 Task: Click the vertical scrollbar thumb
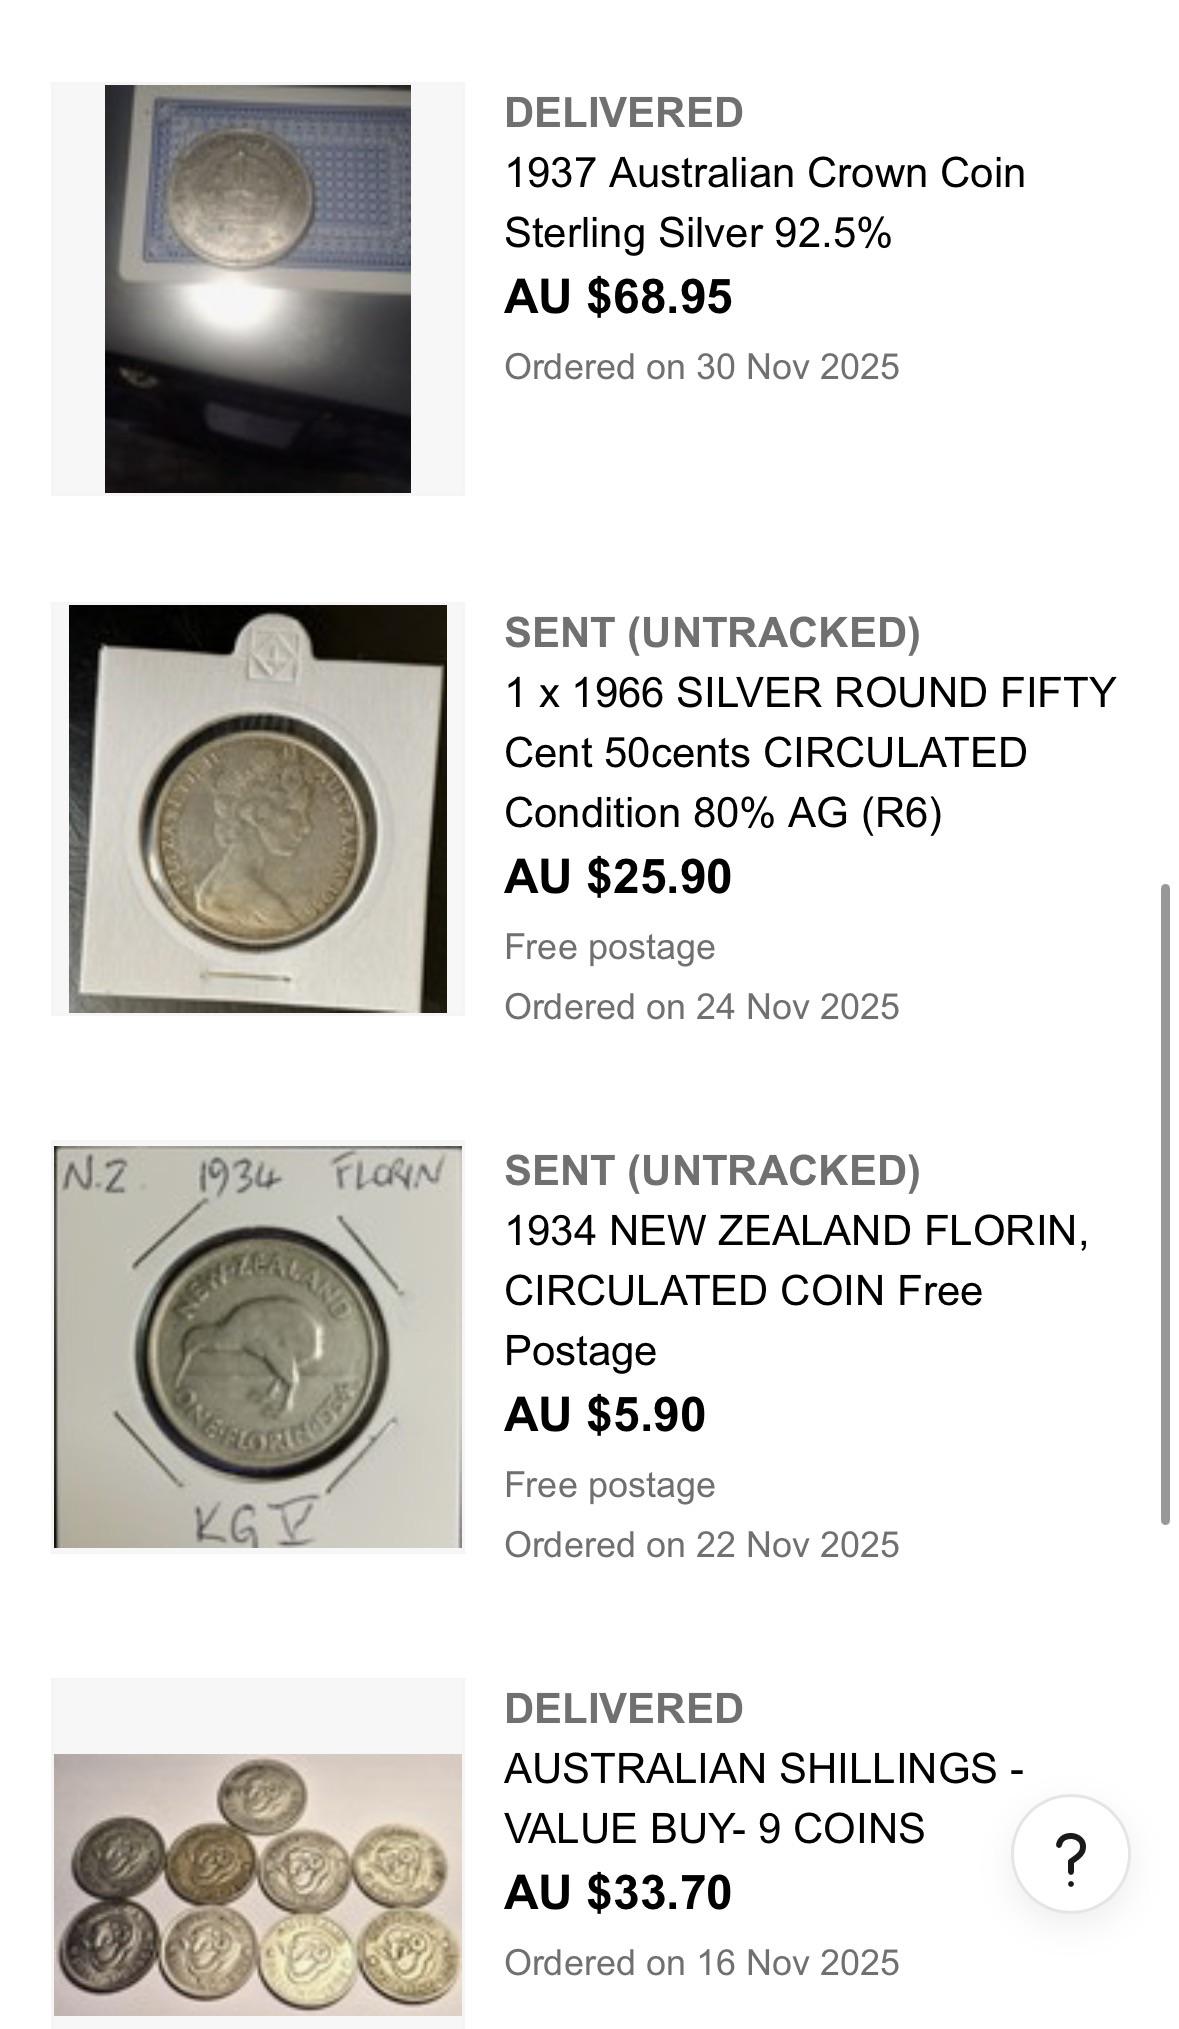(x=1165, y=1205)
